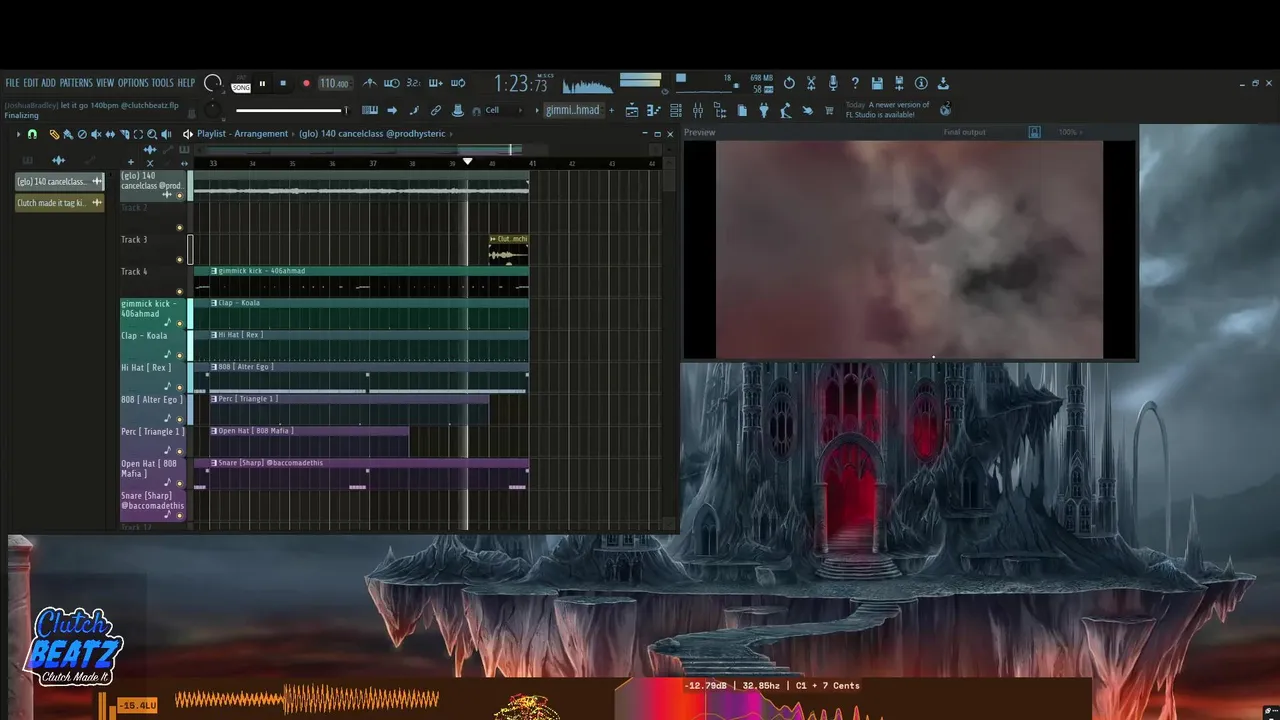Select the Playlist delete tool
The image size is (1280, 720).
point(82,134)
